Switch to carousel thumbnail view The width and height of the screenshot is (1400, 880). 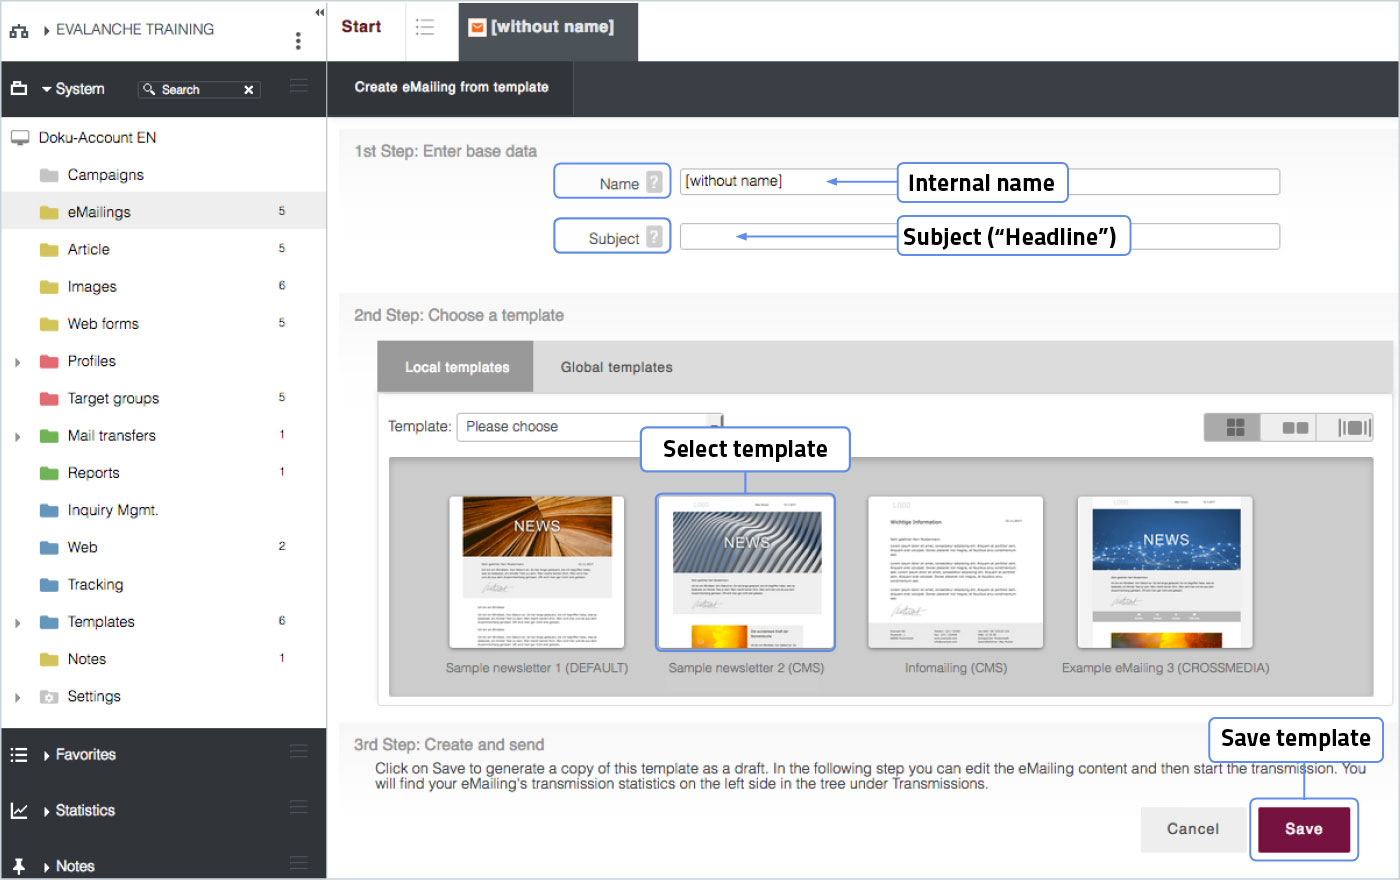point(1354,427)
